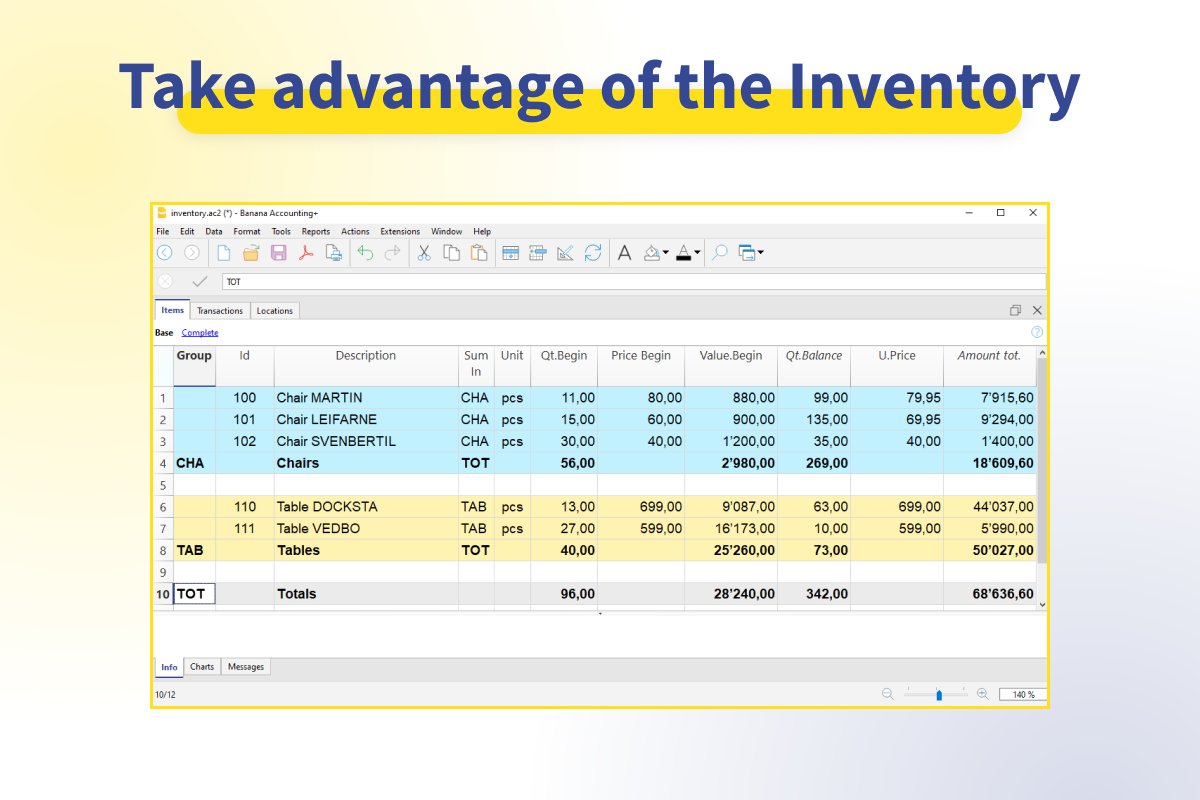Screen dimensions: 1200x800
Task: Export the file to PDF
Action: point(306,252)
